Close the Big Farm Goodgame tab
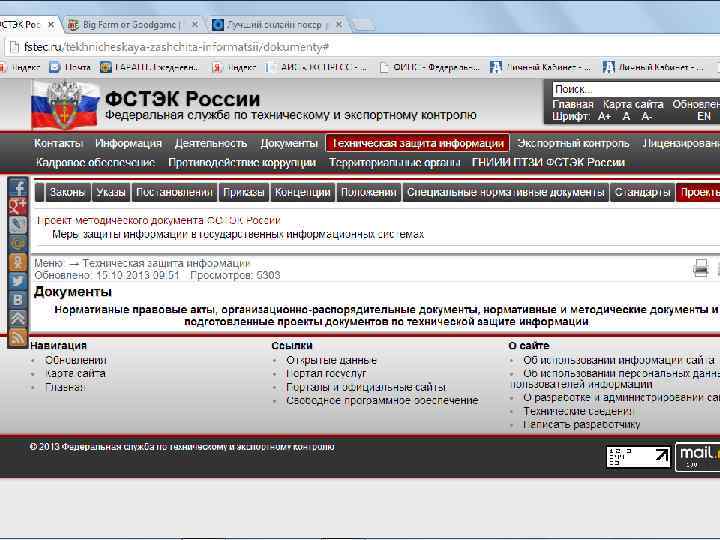The height and width of the screenshot is (540, 720). (195, 24)
